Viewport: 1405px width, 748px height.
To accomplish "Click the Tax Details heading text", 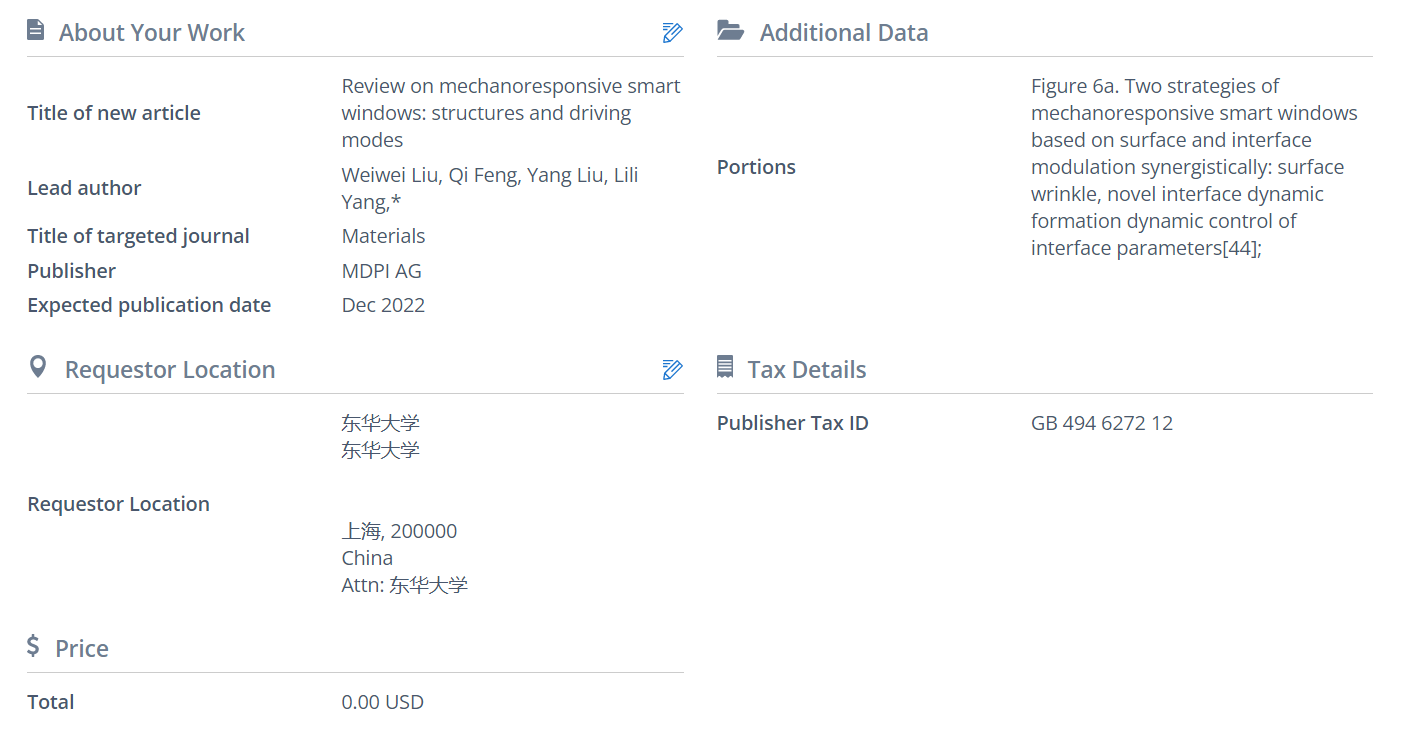I will coord(806,370).
